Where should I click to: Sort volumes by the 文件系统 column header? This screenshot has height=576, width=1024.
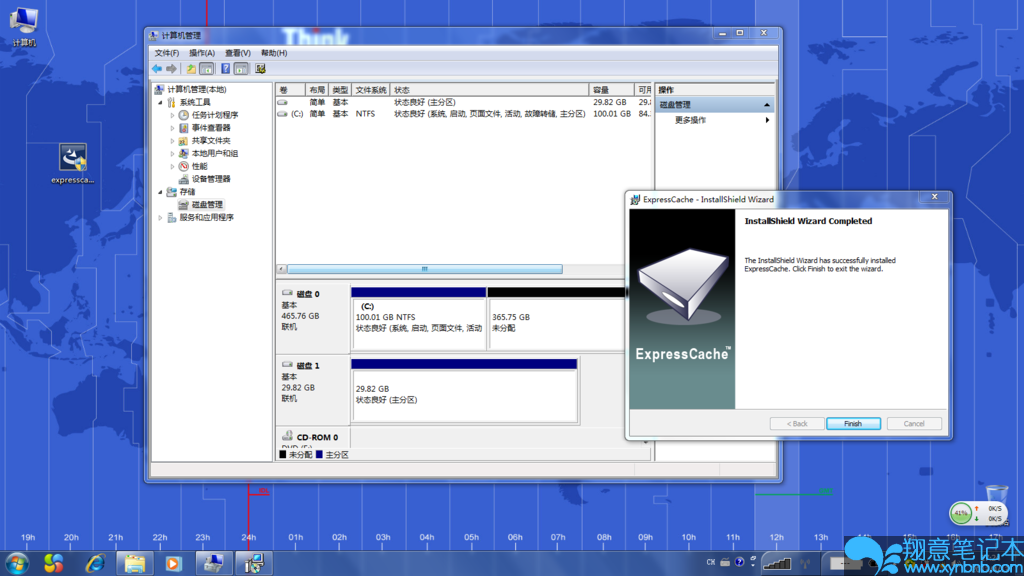371,89
